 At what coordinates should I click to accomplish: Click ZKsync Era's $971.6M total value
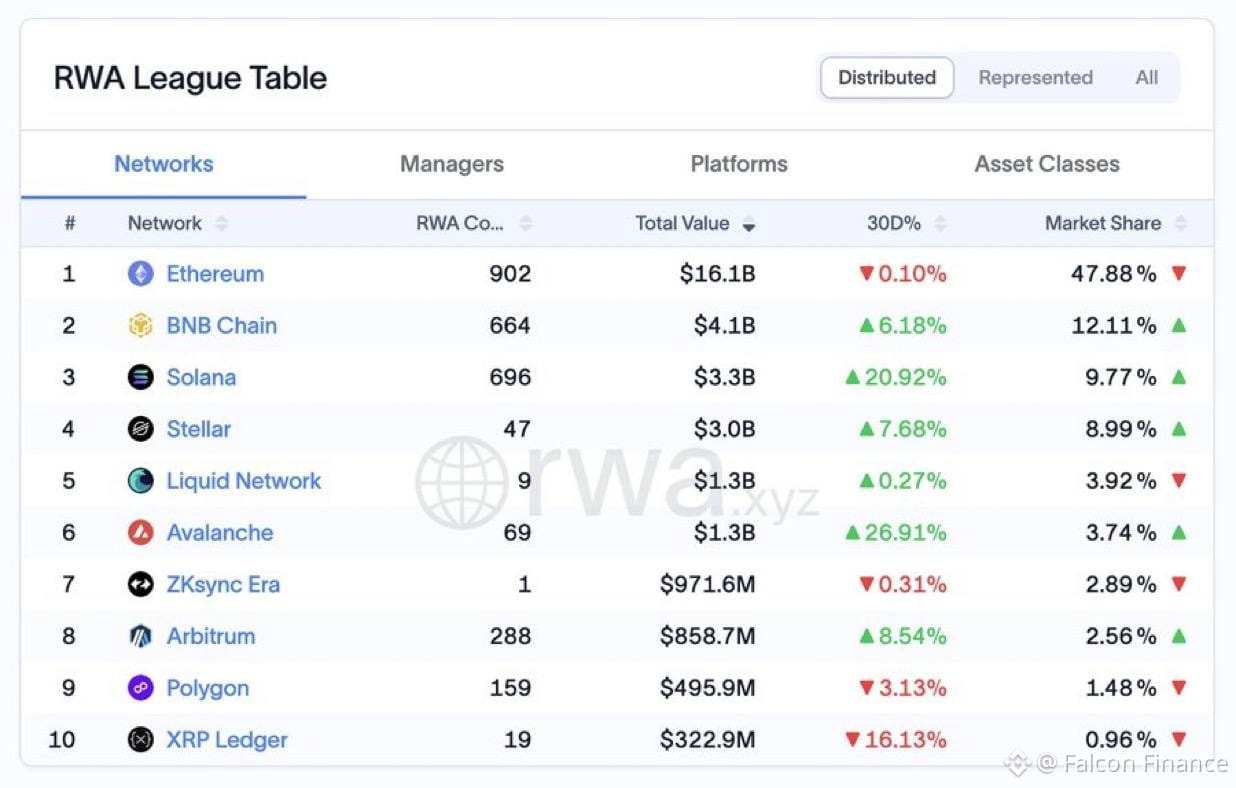[x=707, y=585]
